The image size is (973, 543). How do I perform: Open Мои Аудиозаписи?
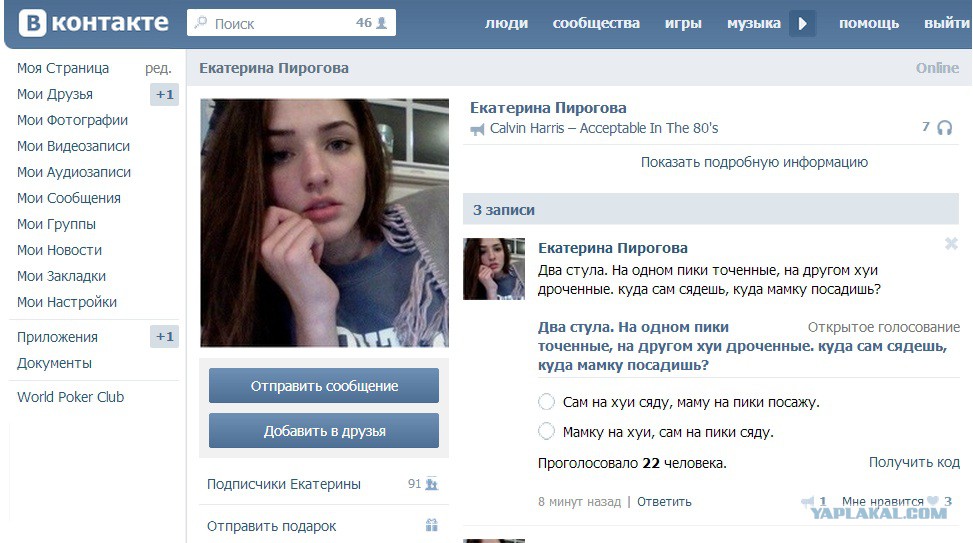pos(74,173)
